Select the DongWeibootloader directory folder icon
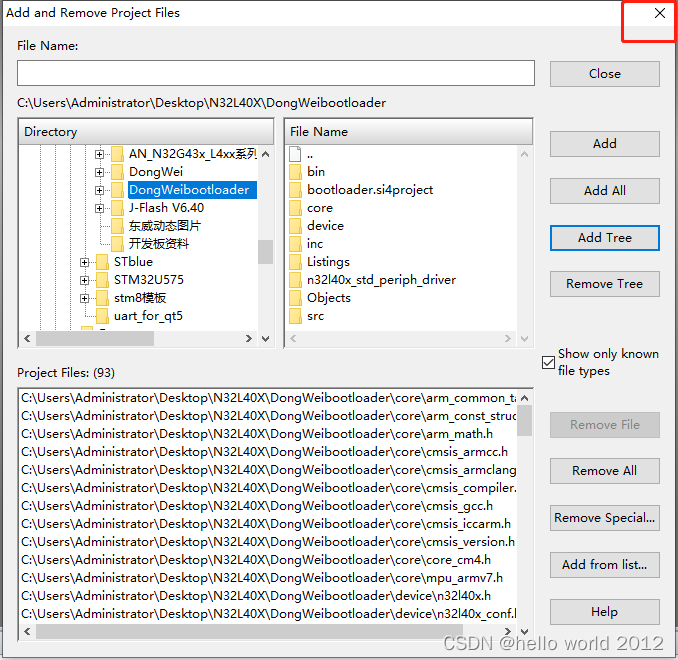The height and width of the screenshot is (660, 678). click(117, 190)
